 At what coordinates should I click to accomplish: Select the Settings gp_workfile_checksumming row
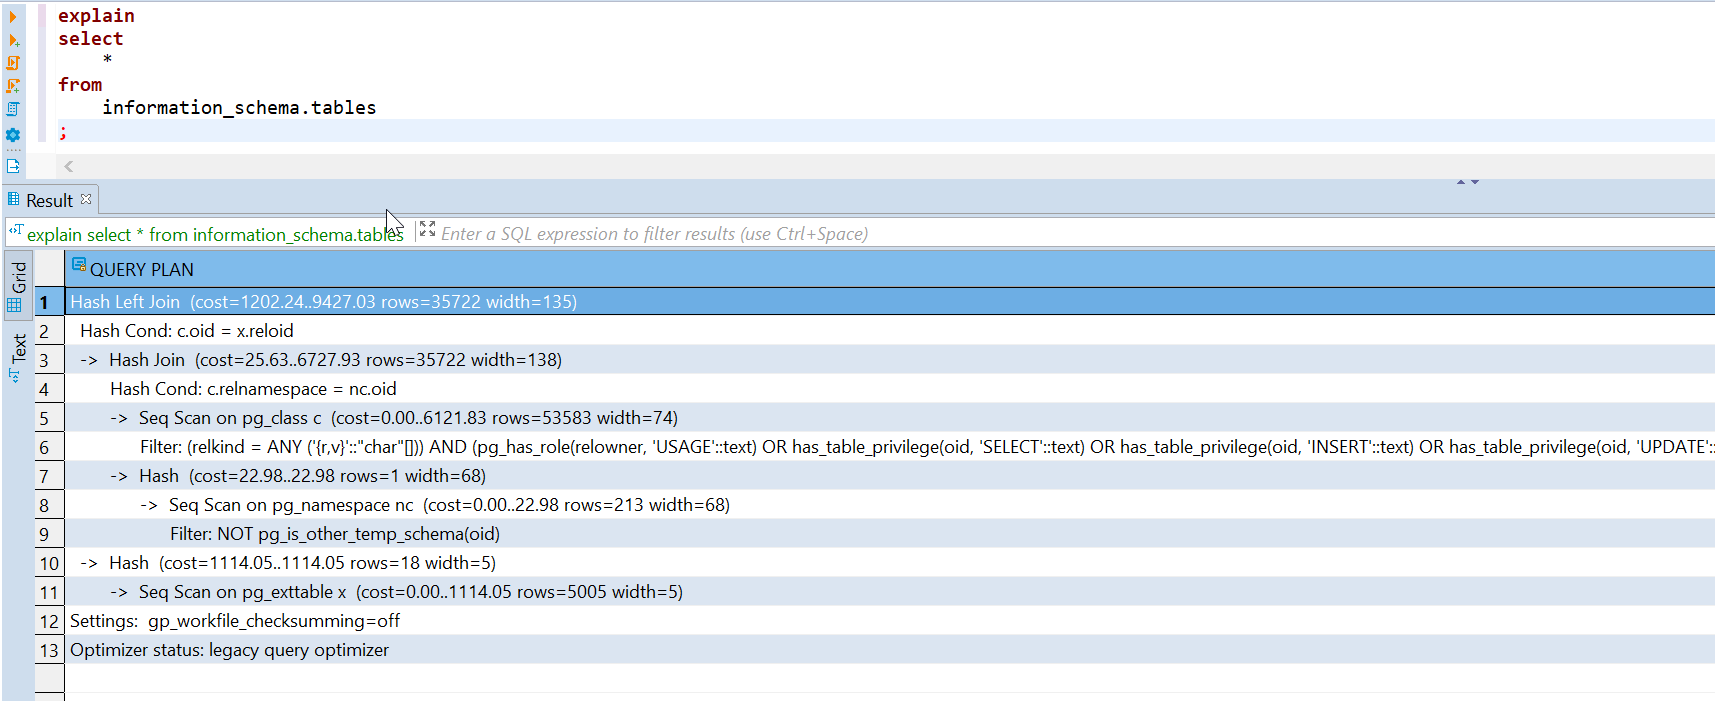click(x=890, y=621)
